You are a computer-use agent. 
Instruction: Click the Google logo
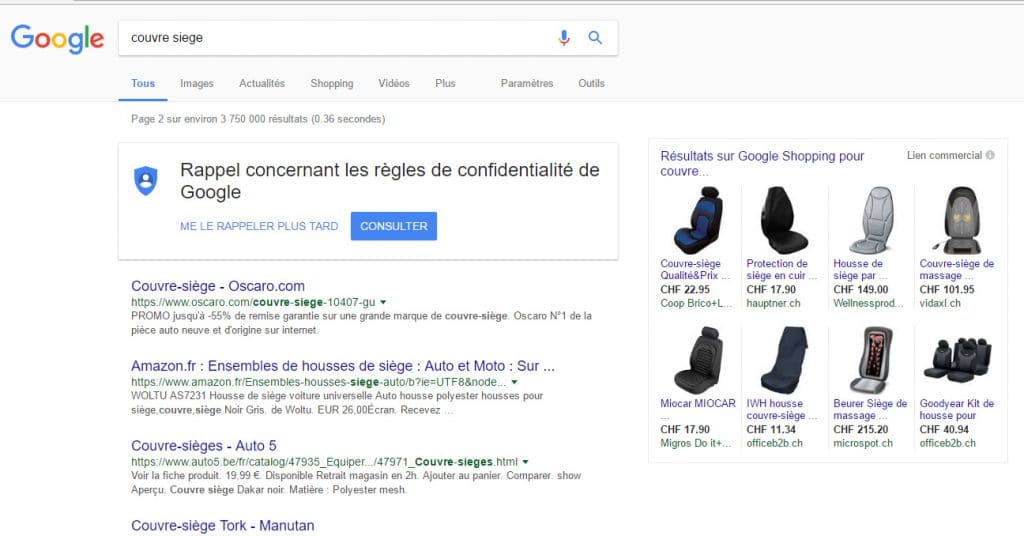pyautogui.click(x=57, y=39)
